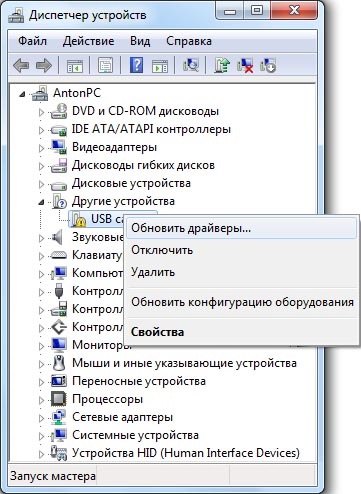Click the show/hide console tree icon
Viewport: 361px width, 494px height.
pyautogui.click(x=75, y=66)
